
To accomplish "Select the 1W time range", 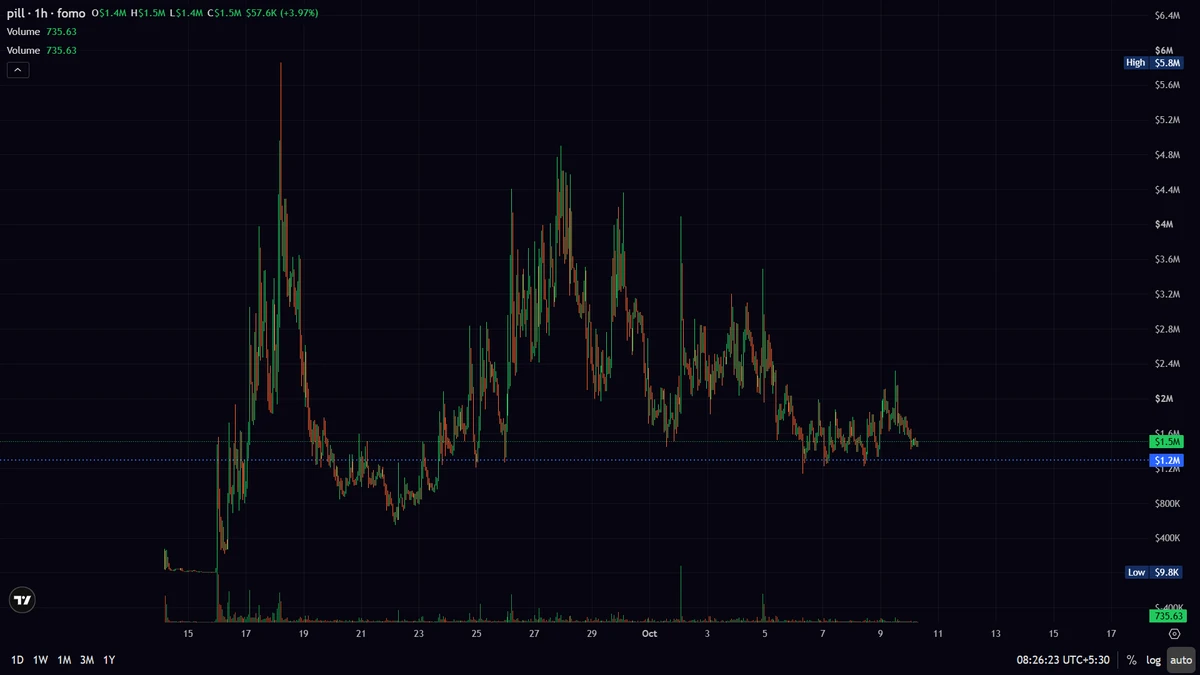I will pos(41,660).
